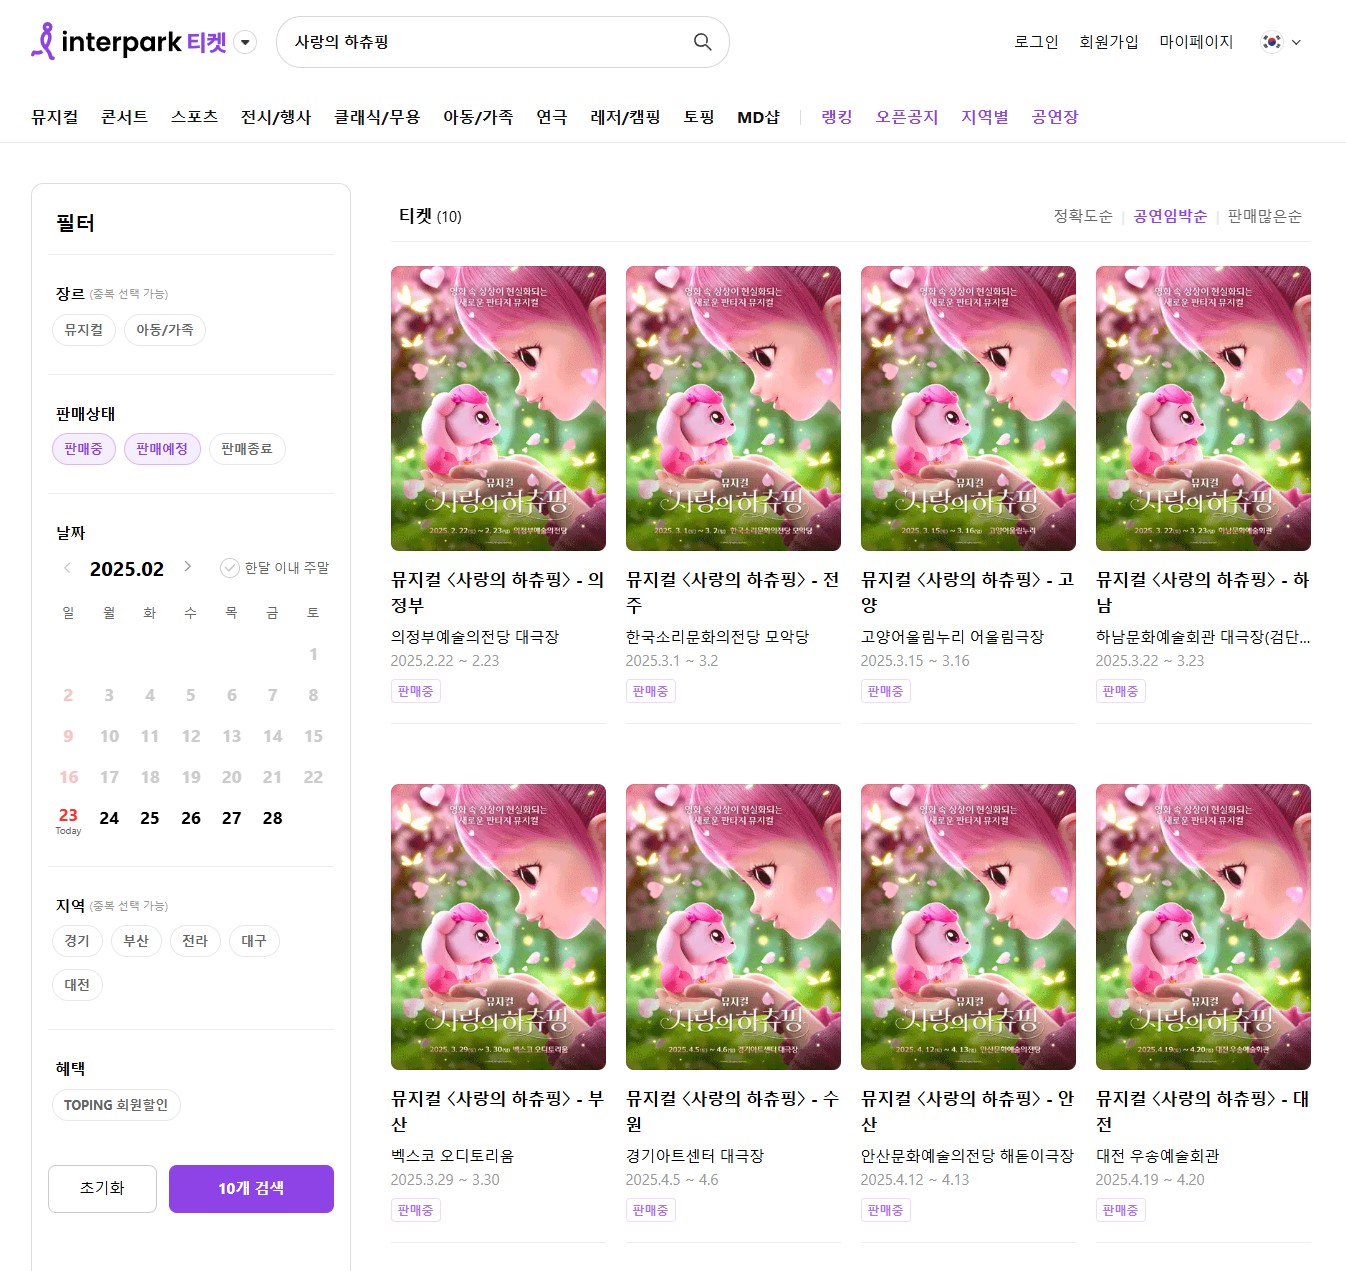Toggle the 판매종료 sale status chip
Screen dimensions: 1346x1271
point(247,449)
